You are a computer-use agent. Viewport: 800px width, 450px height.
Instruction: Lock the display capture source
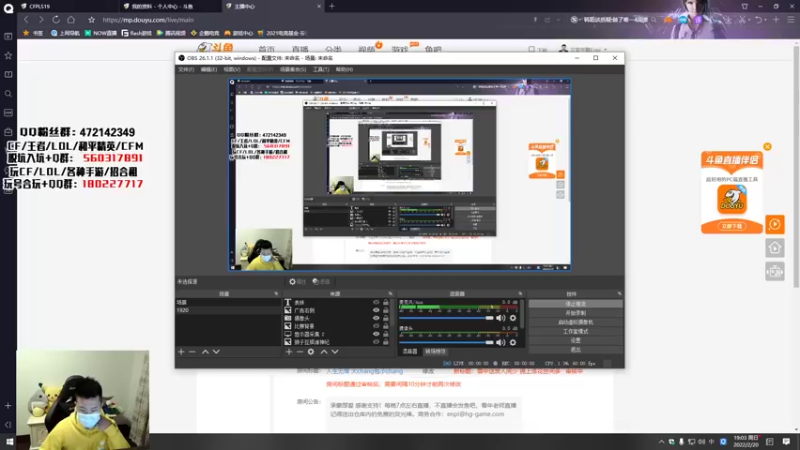[386, 334]
